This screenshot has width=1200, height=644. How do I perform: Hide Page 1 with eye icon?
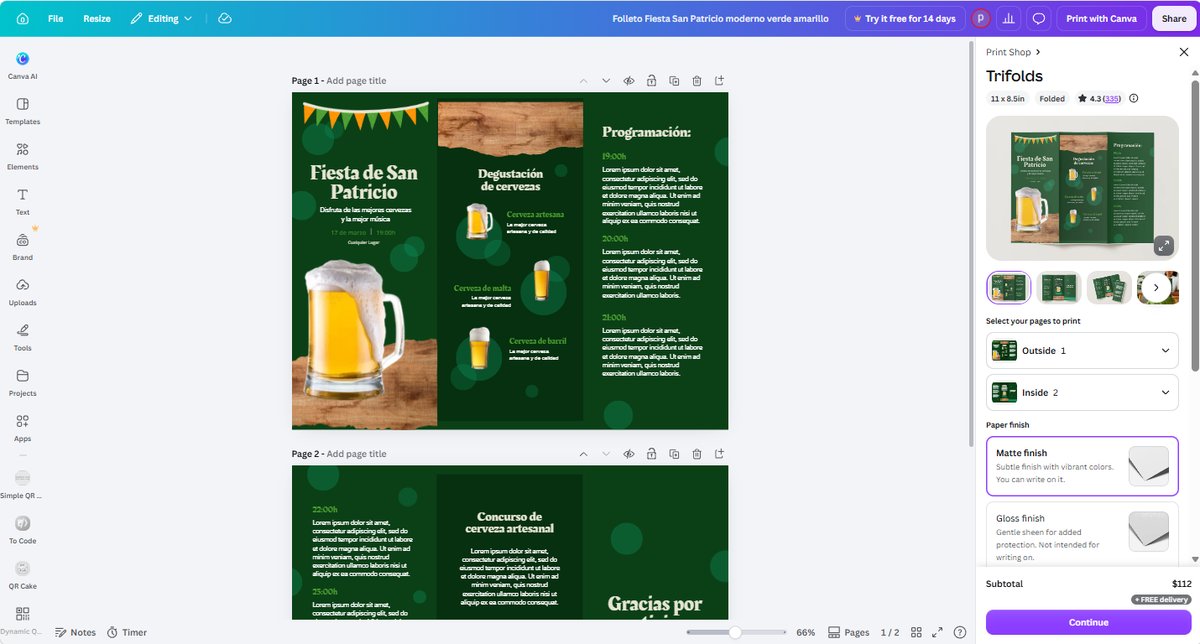coord(629,81)
